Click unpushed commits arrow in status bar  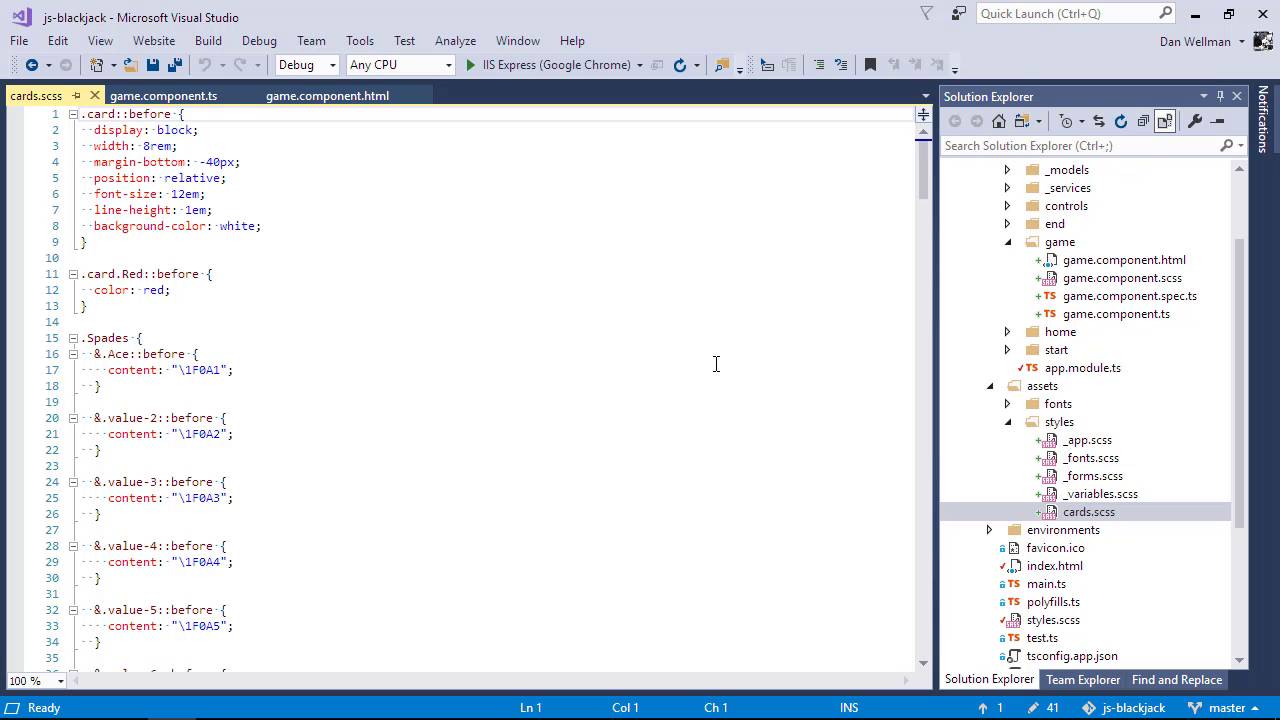pos(982,708)
